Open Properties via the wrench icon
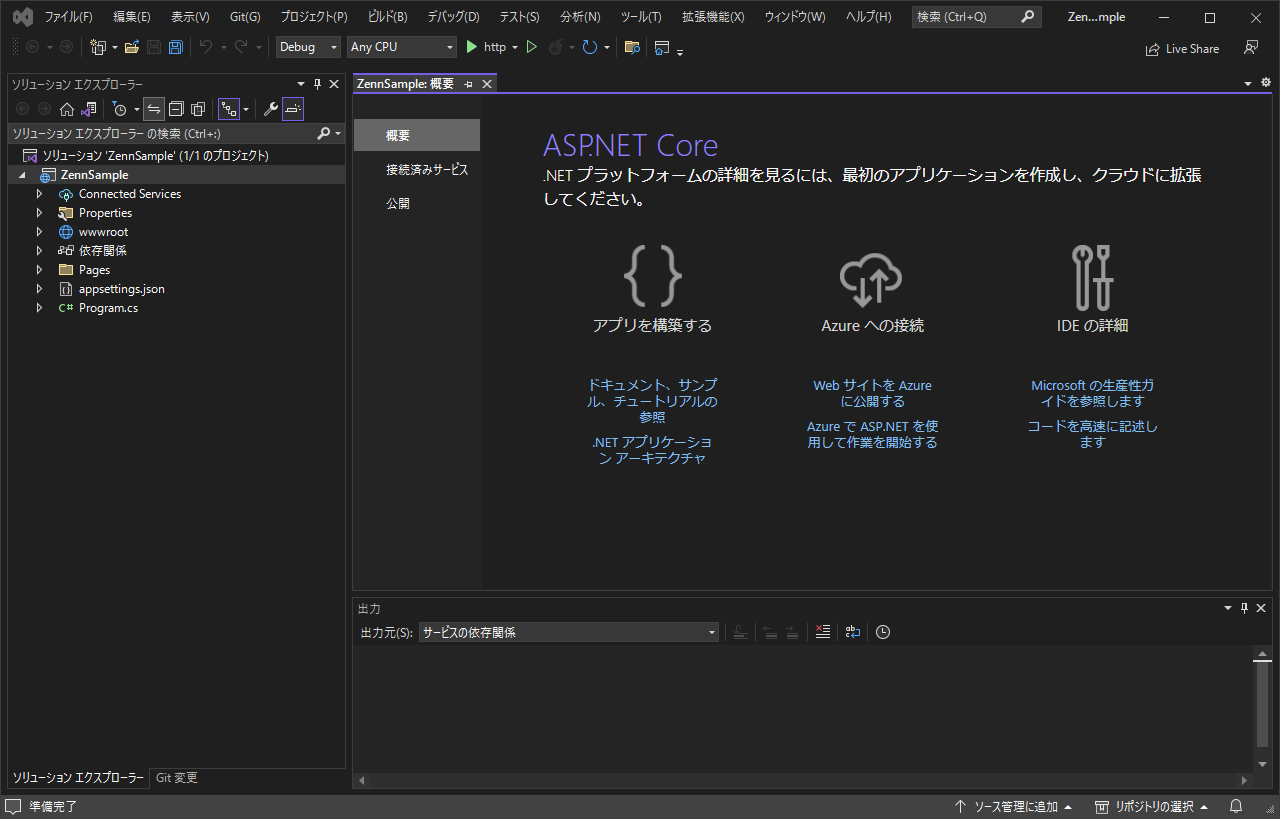Image resolution: width=1280 pixels, height=819 pixels. click(x=270, y=109)
